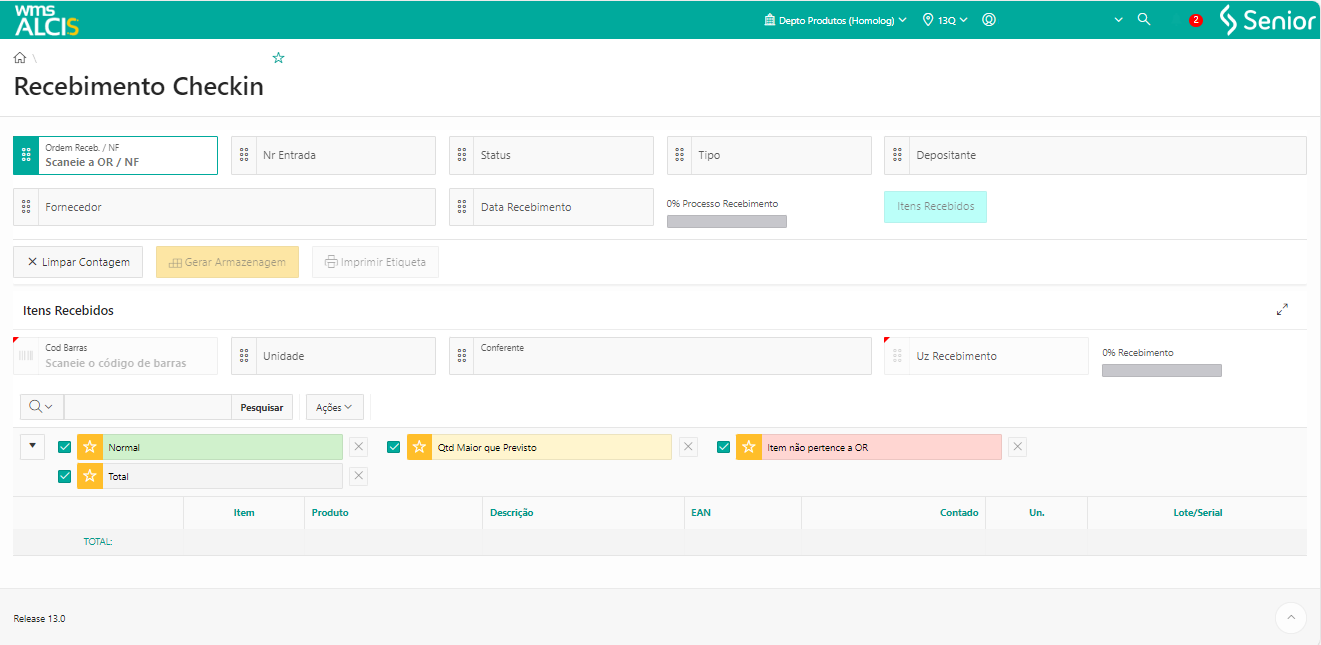Open notifications badge showing 2
Viewport: 1321px width, 645px height.
click(x=1195, y=20)
